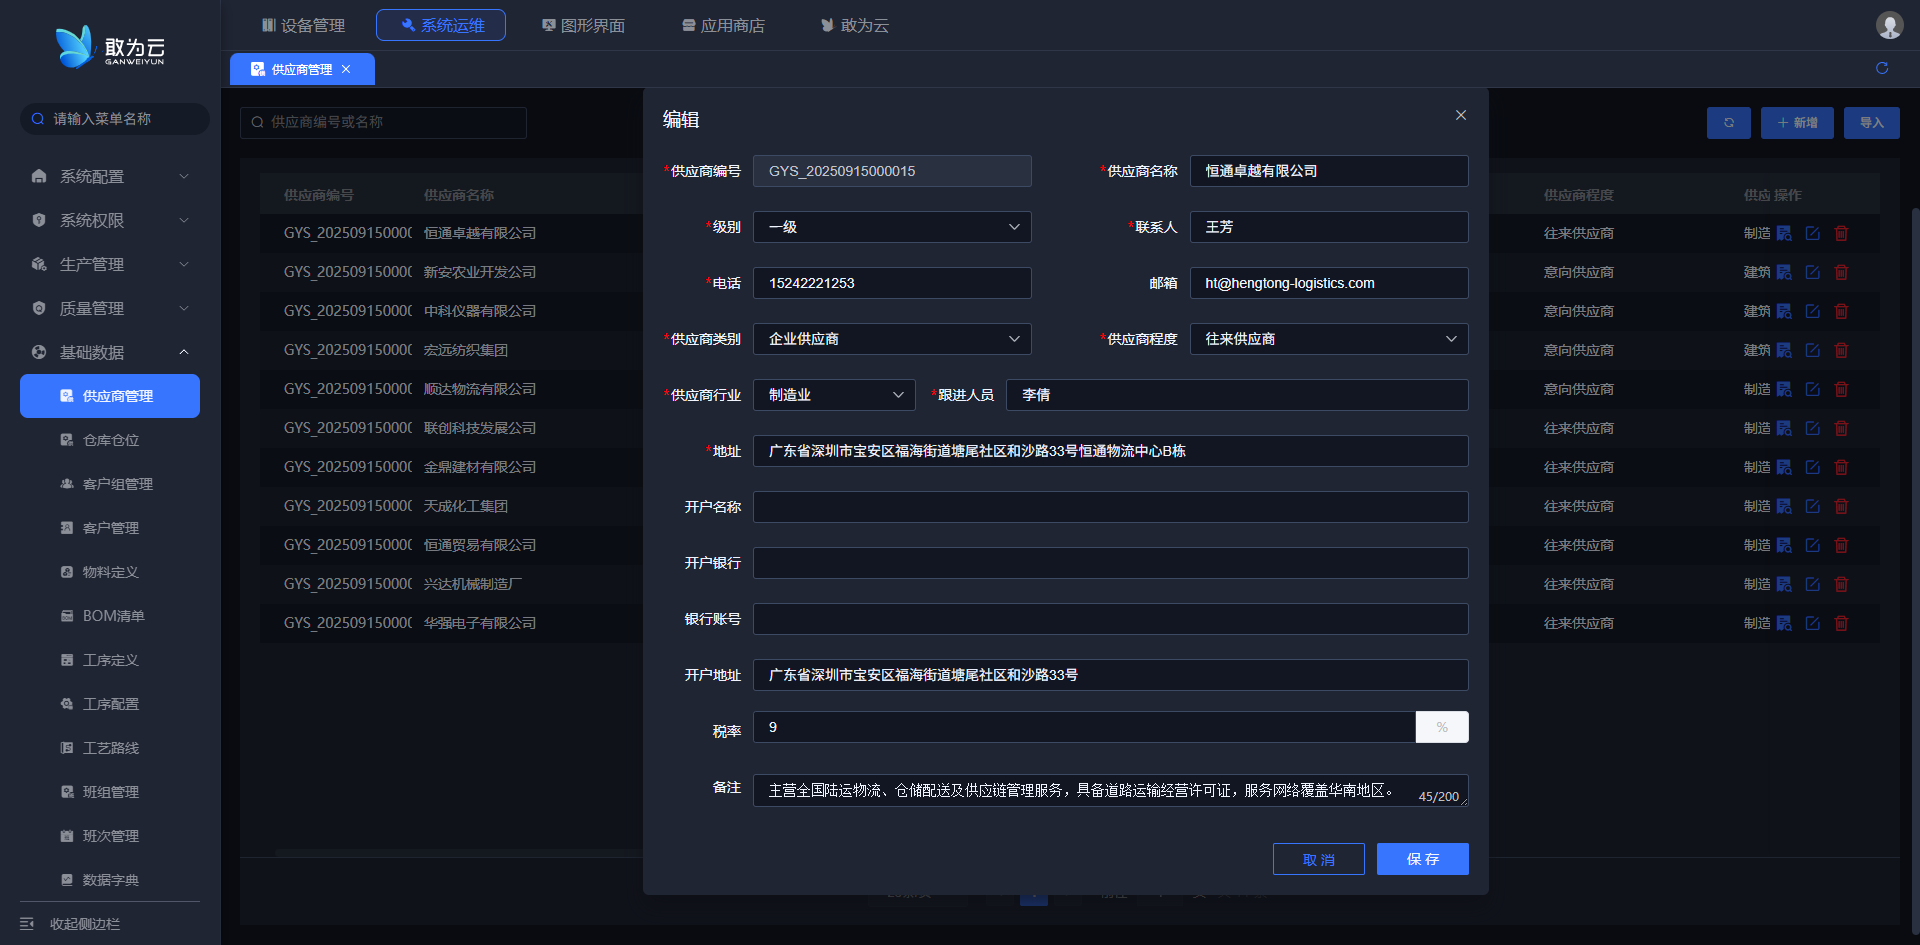Viewport: 1920px width, 945px height.
Task: Click into the 开户银行 input field
Action: 1110,563
